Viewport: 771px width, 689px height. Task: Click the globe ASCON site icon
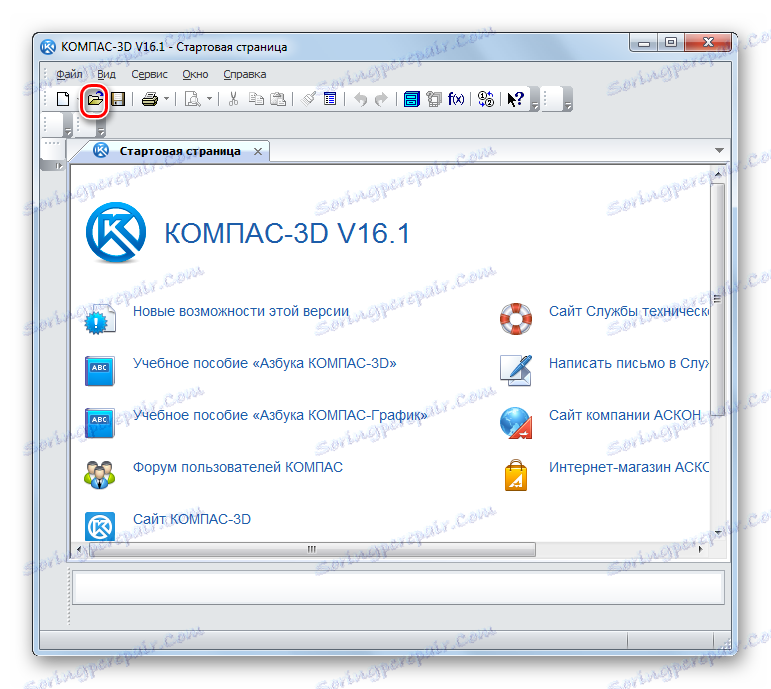click(x=516, y=423)
